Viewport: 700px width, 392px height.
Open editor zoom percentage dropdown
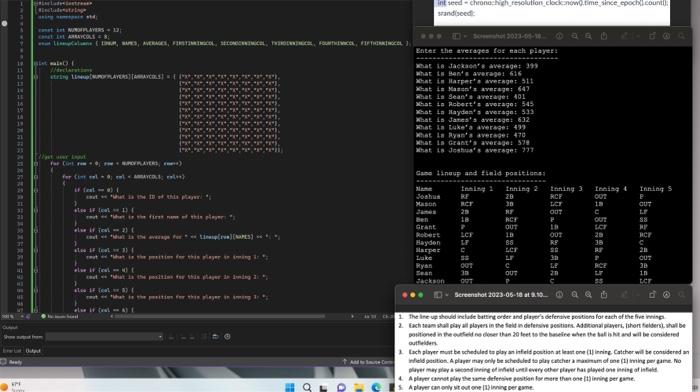tap(12, 317)
